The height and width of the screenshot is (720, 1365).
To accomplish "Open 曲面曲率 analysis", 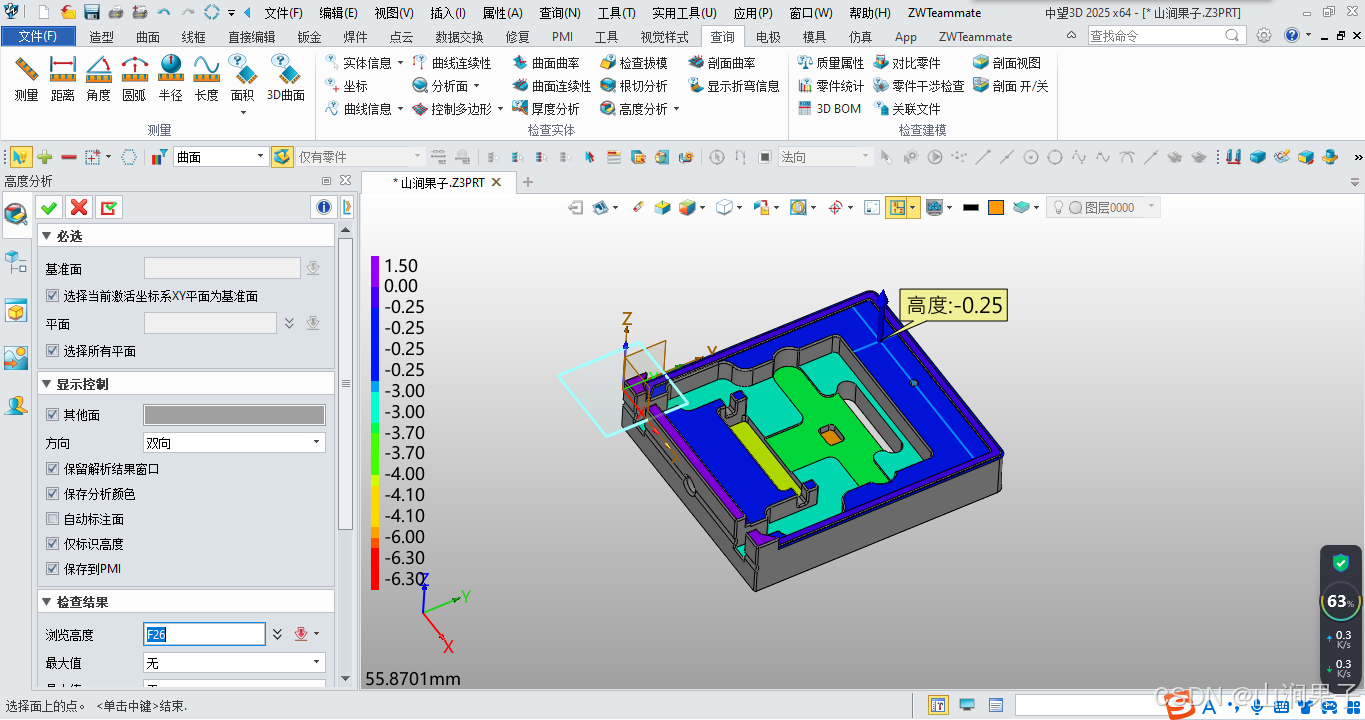I will 546,63.
